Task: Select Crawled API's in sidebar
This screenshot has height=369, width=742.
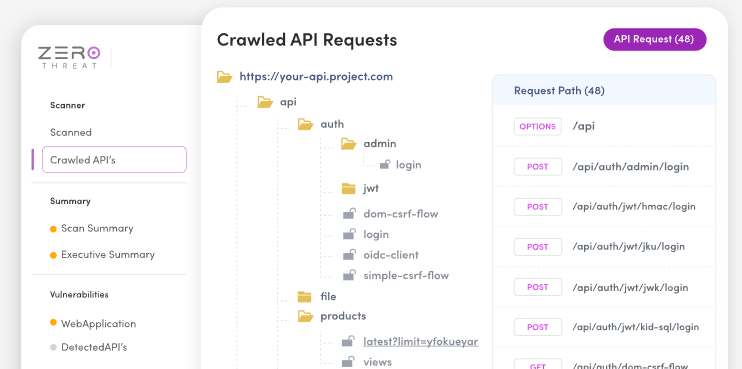Action: coord(115,159)
